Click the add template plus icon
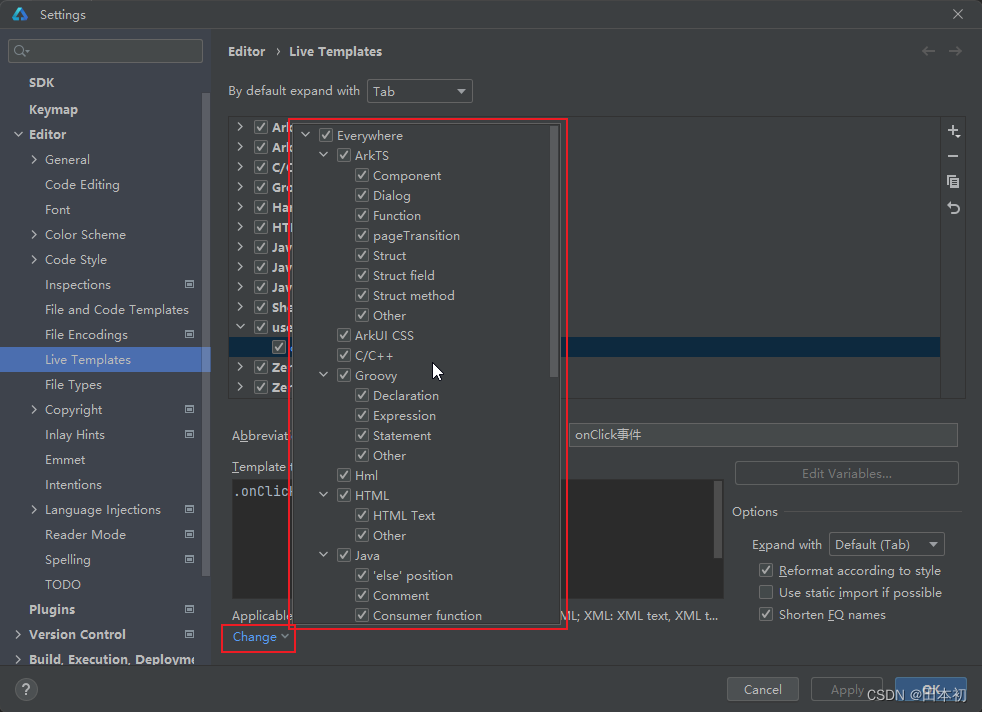 (953, 131)
